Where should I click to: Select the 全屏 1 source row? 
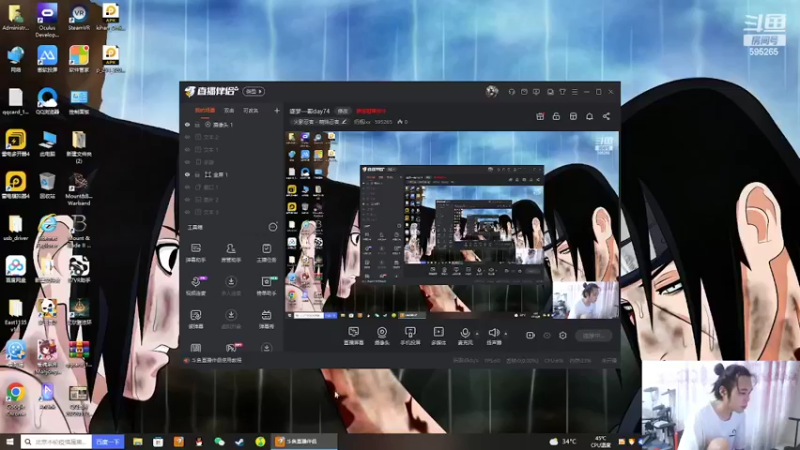232,174
